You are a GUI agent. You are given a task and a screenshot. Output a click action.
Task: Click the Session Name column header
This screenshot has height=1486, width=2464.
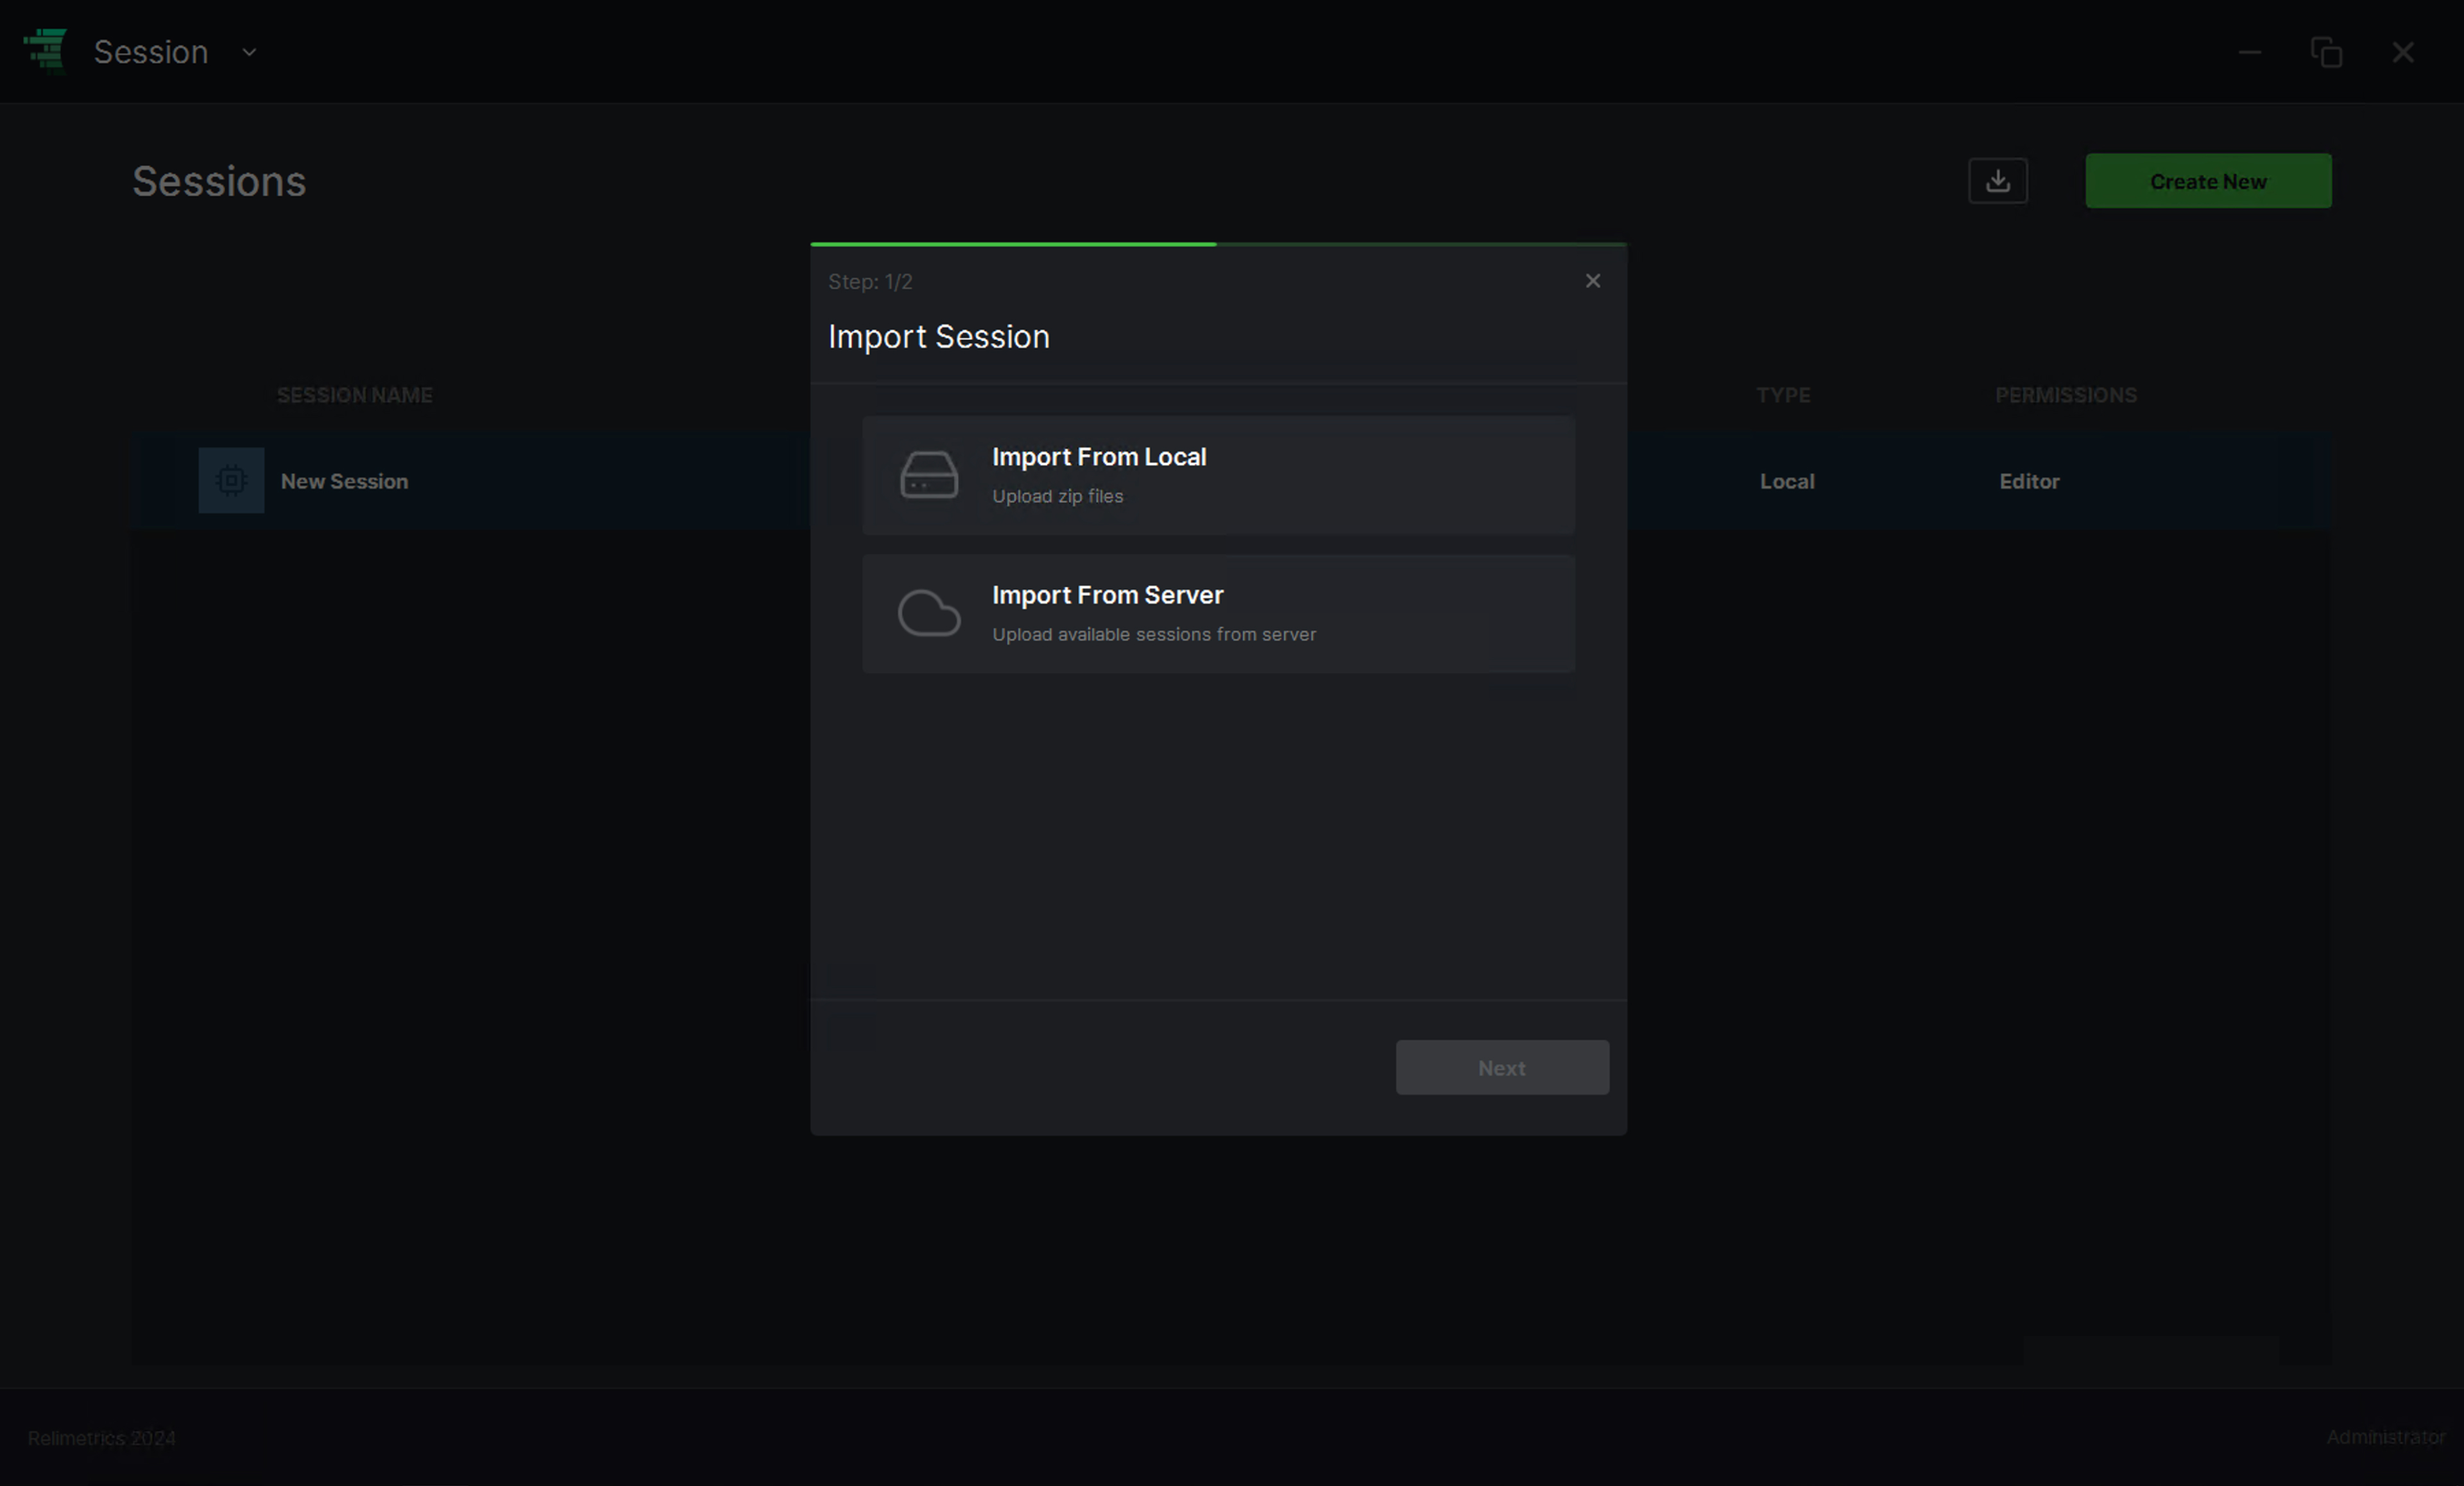click(354, 395)
